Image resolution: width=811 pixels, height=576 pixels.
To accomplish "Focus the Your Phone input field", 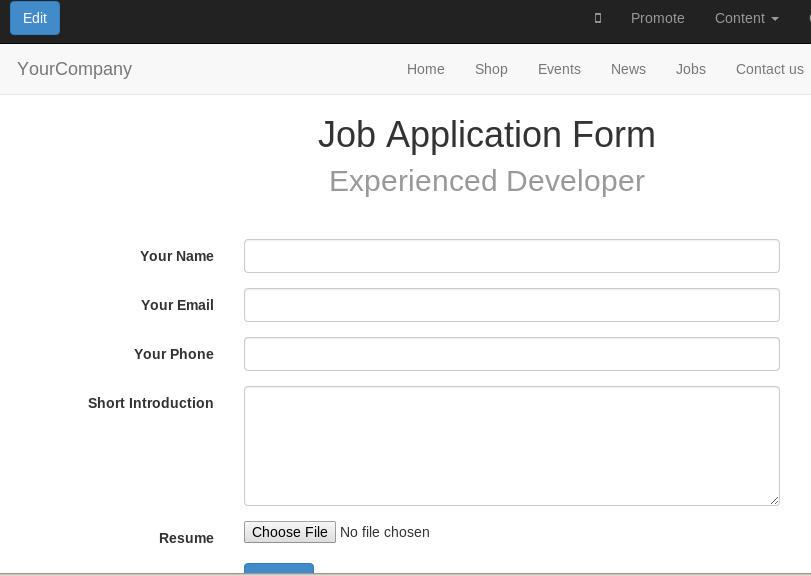I will pyautogui.click(x=512, y=354).
